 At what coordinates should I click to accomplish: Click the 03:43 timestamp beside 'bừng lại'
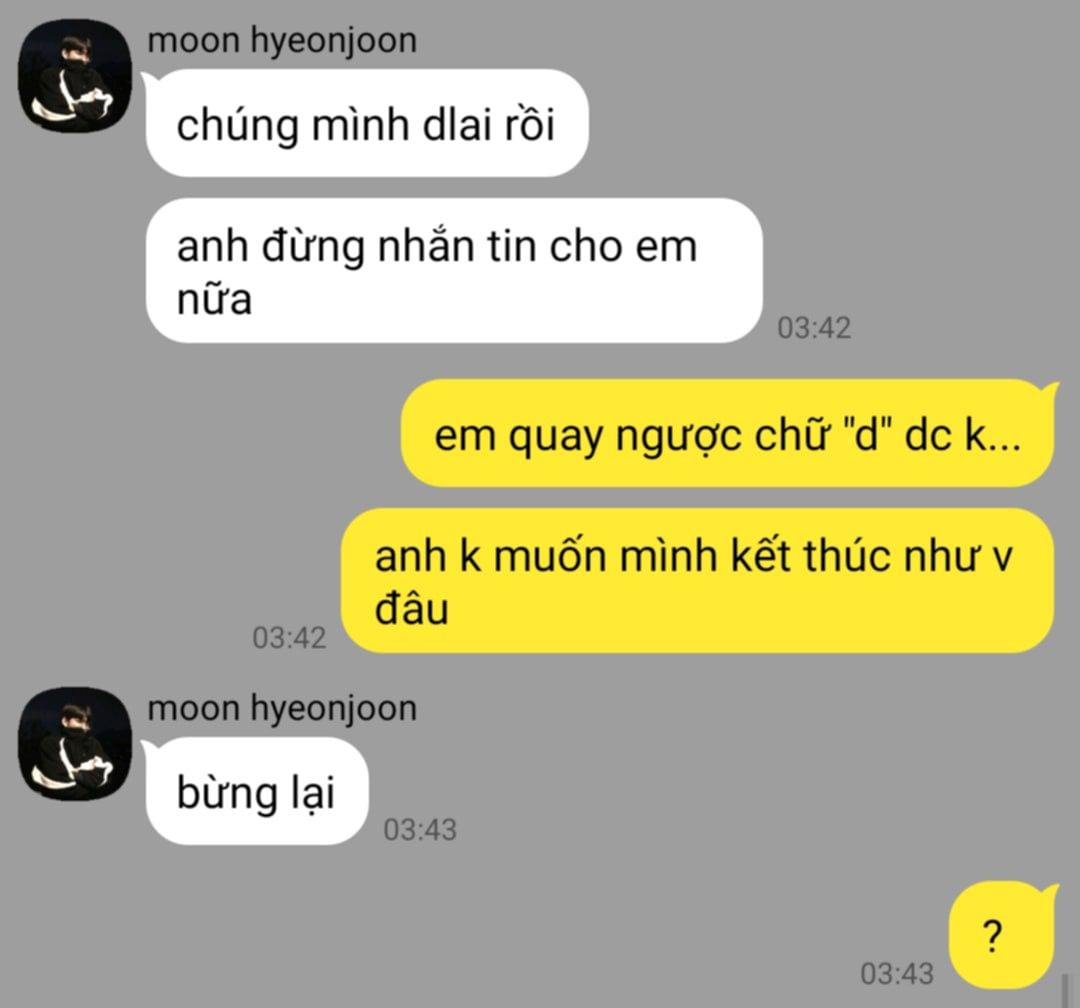[420, 830]
